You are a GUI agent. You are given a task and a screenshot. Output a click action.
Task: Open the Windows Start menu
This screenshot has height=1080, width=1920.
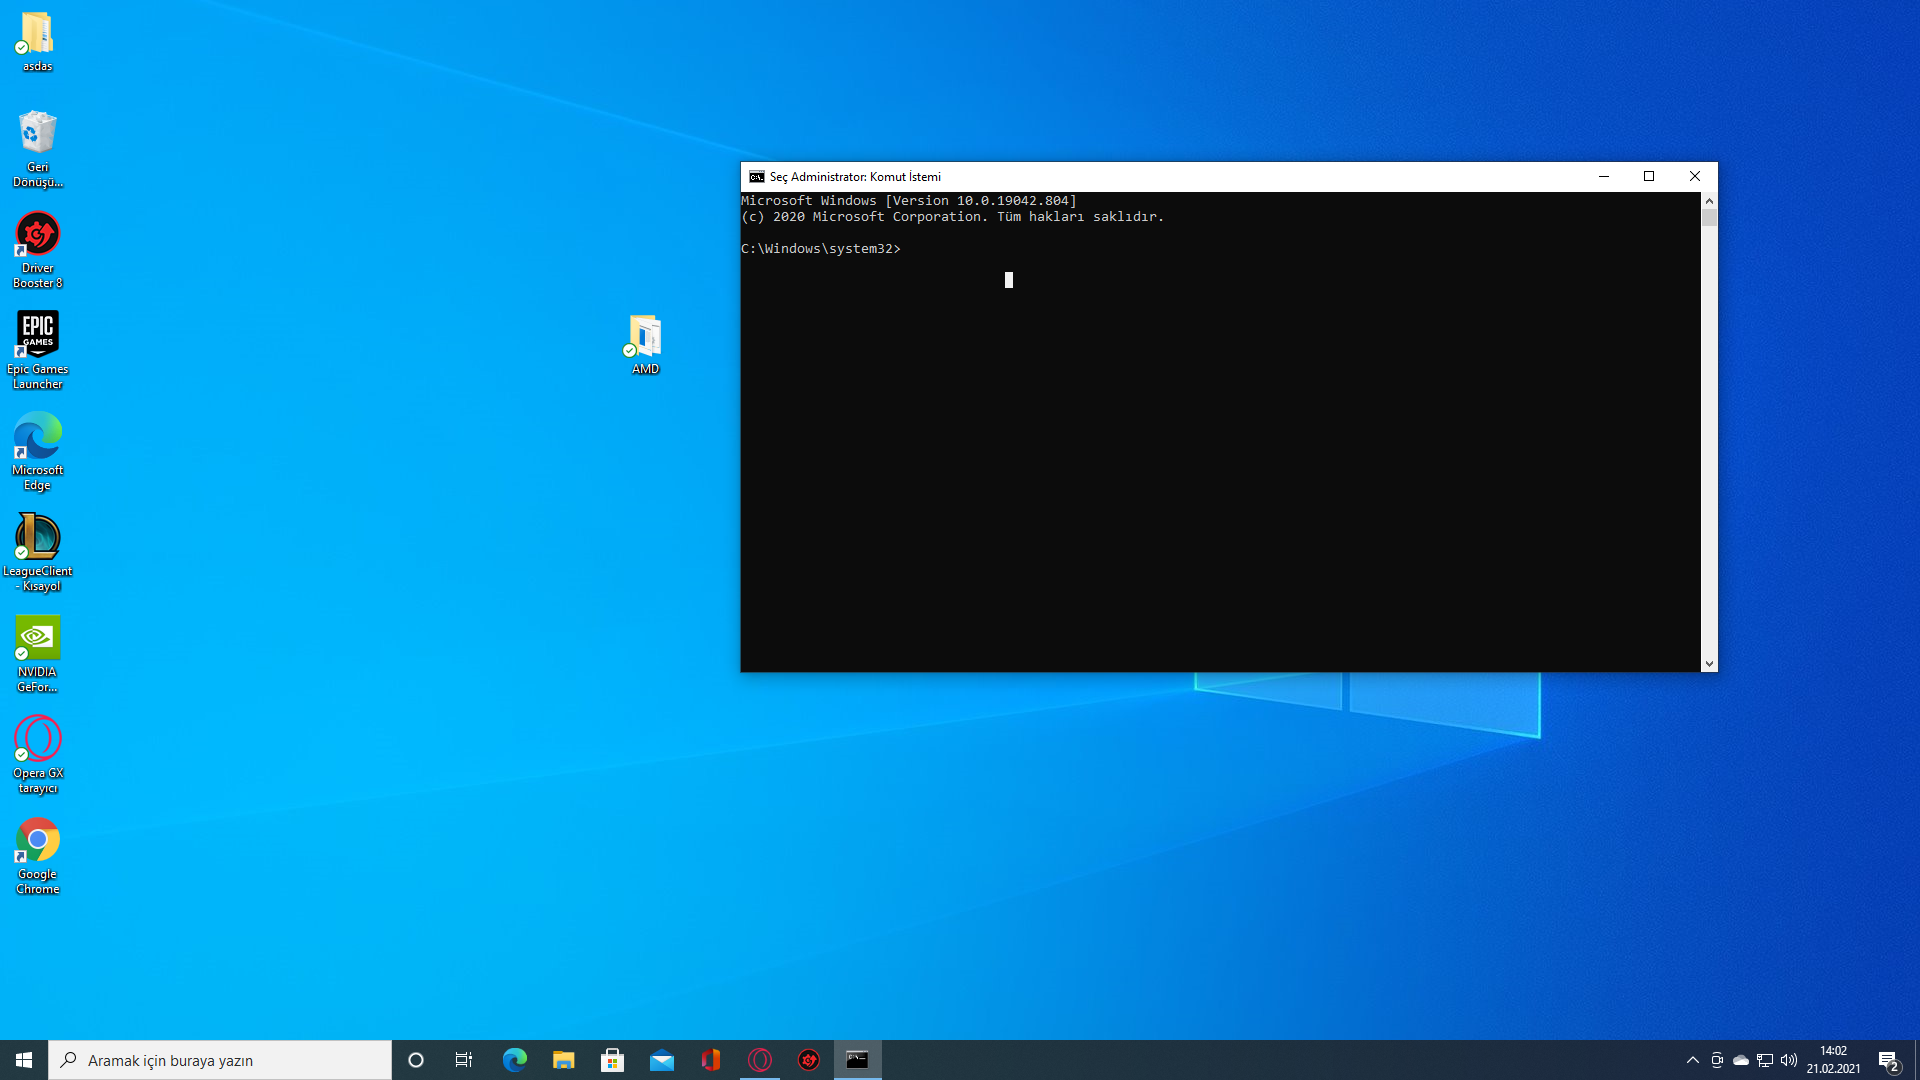24,1060
